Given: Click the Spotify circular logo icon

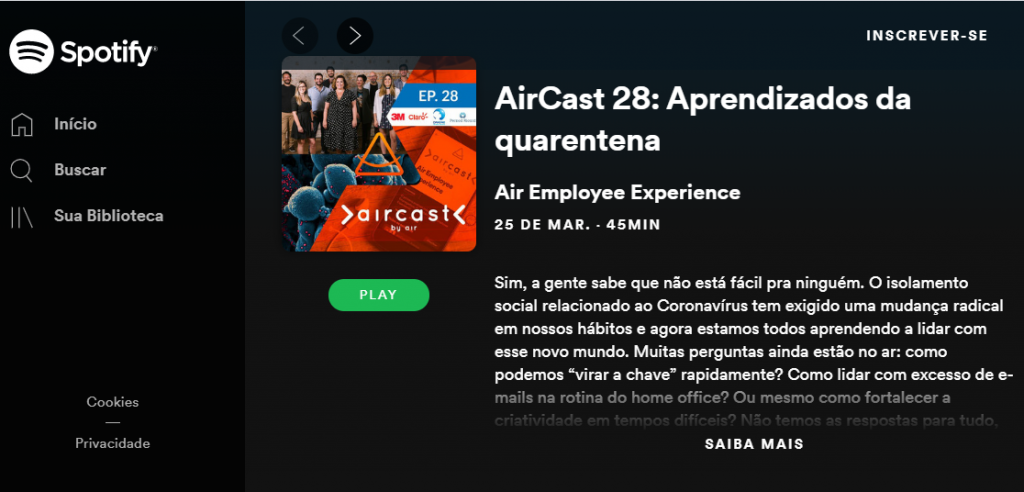Looking at the screenshot, I should coord(31,52).
